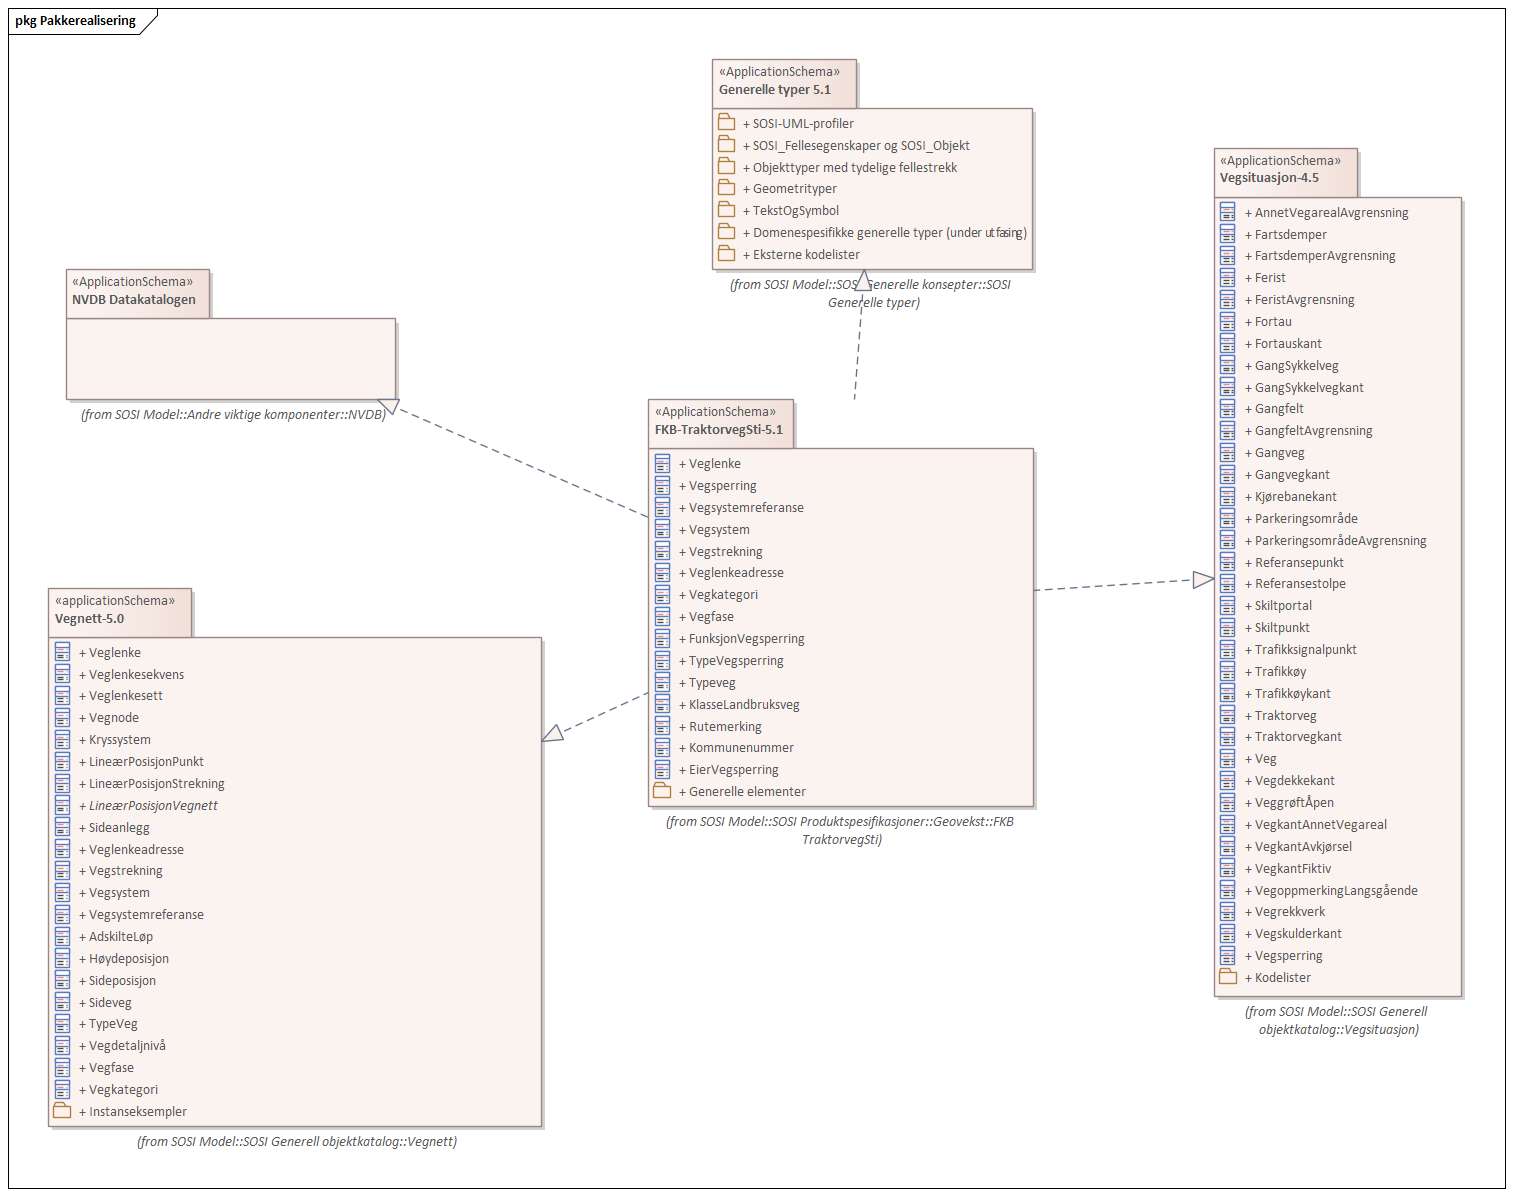Click the class icon next to Fartsdemper
Screen dimensions: 1513x1196
pos(1227,234)
